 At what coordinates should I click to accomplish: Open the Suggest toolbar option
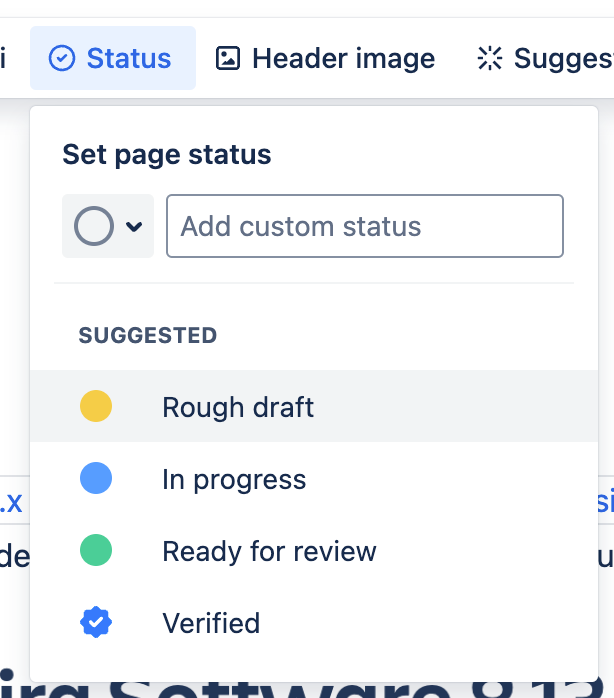click(562, 59)
